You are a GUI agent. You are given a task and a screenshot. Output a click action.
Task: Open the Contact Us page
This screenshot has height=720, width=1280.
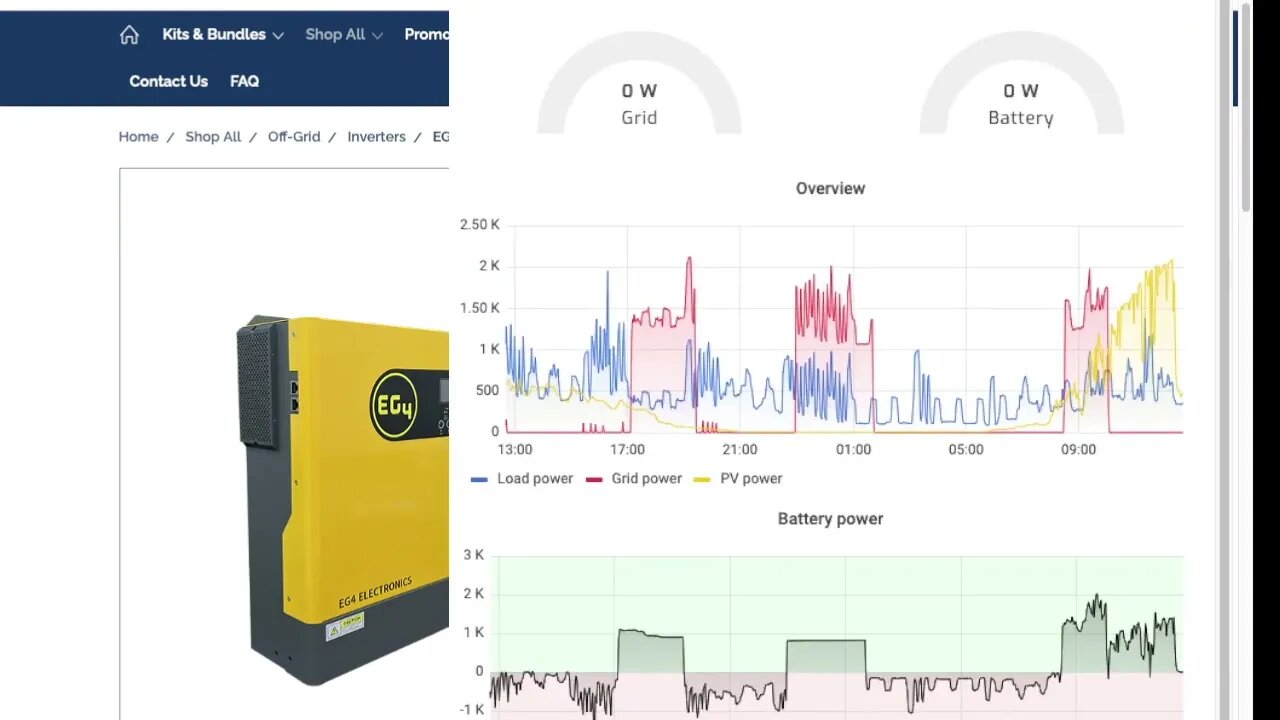168,81
